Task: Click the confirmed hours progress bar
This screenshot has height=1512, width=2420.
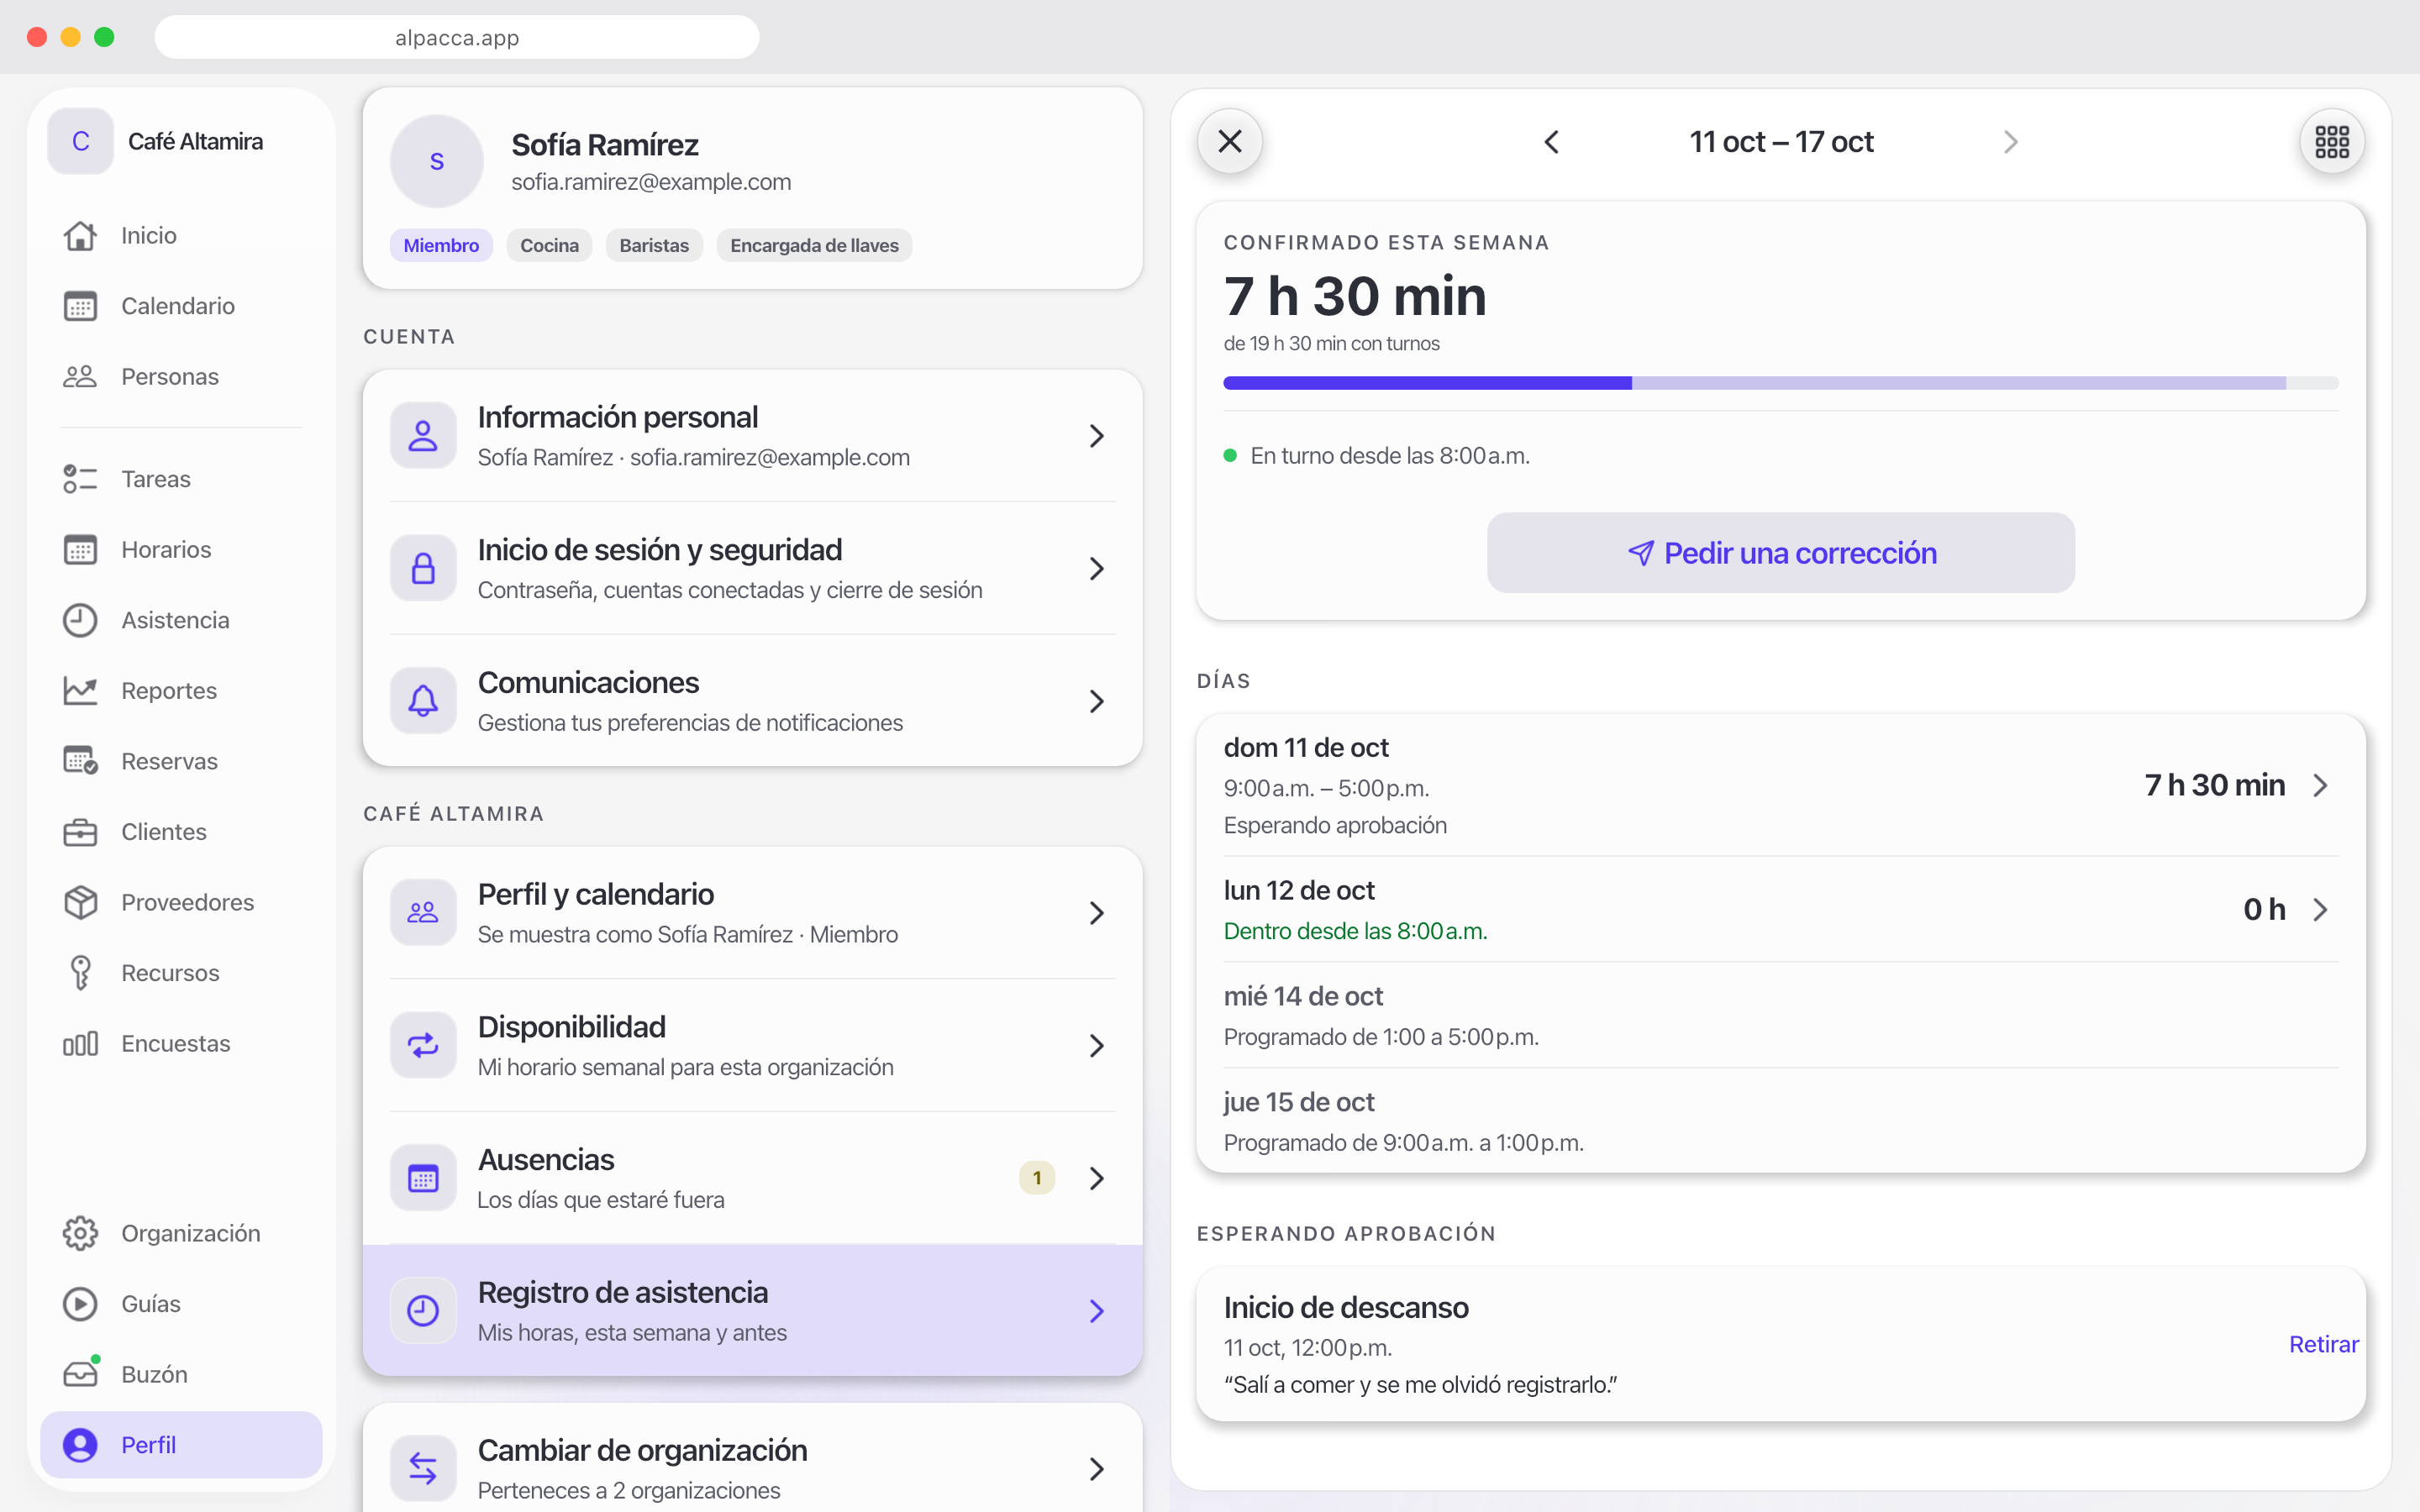Action: (1780, 383)
